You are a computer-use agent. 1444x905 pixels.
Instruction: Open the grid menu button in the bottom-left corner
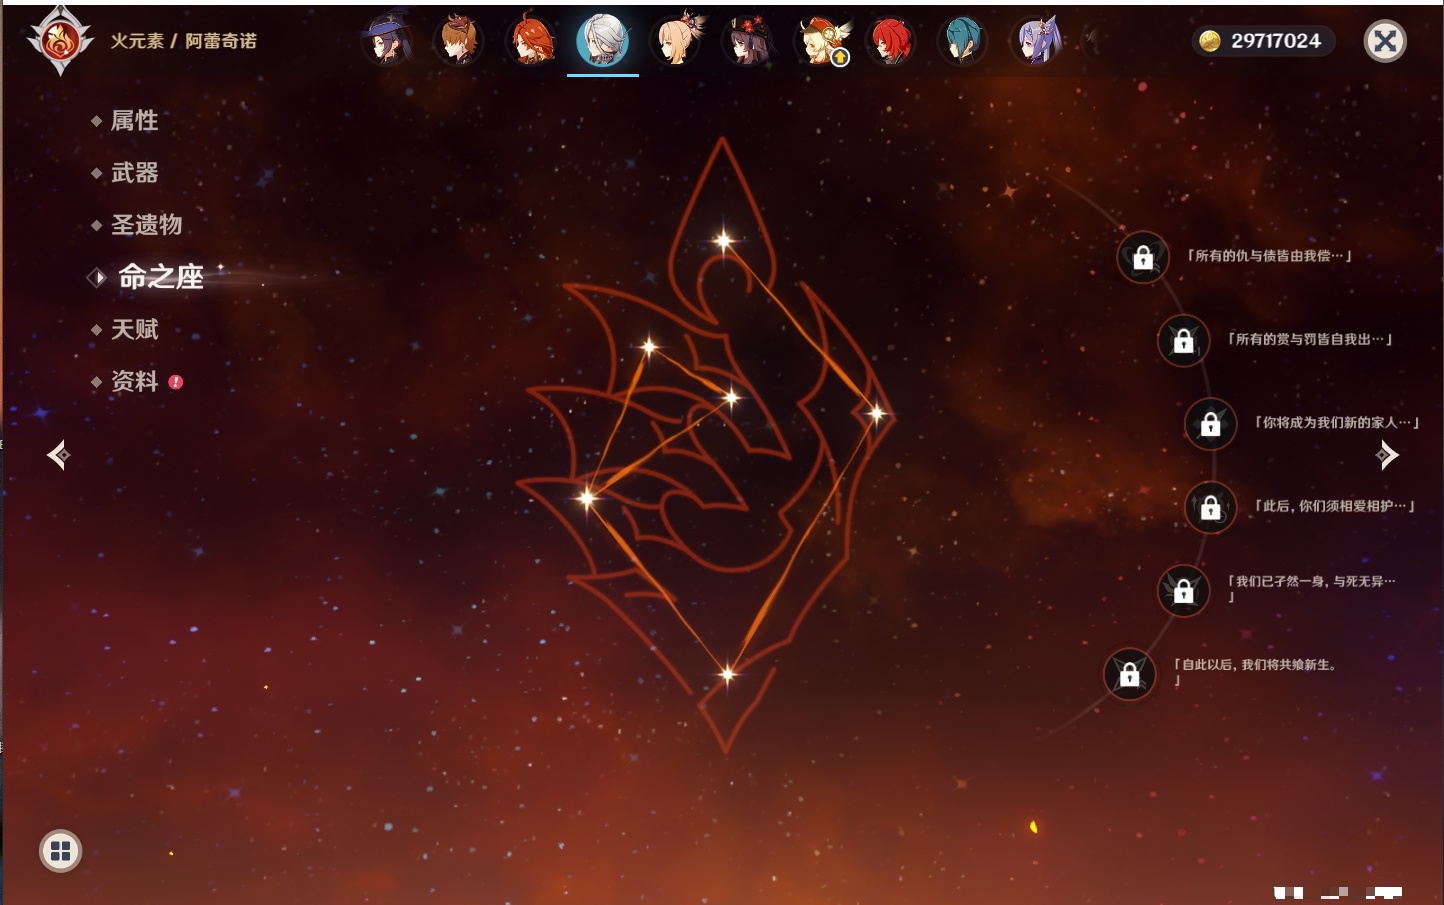pos(60,851)
